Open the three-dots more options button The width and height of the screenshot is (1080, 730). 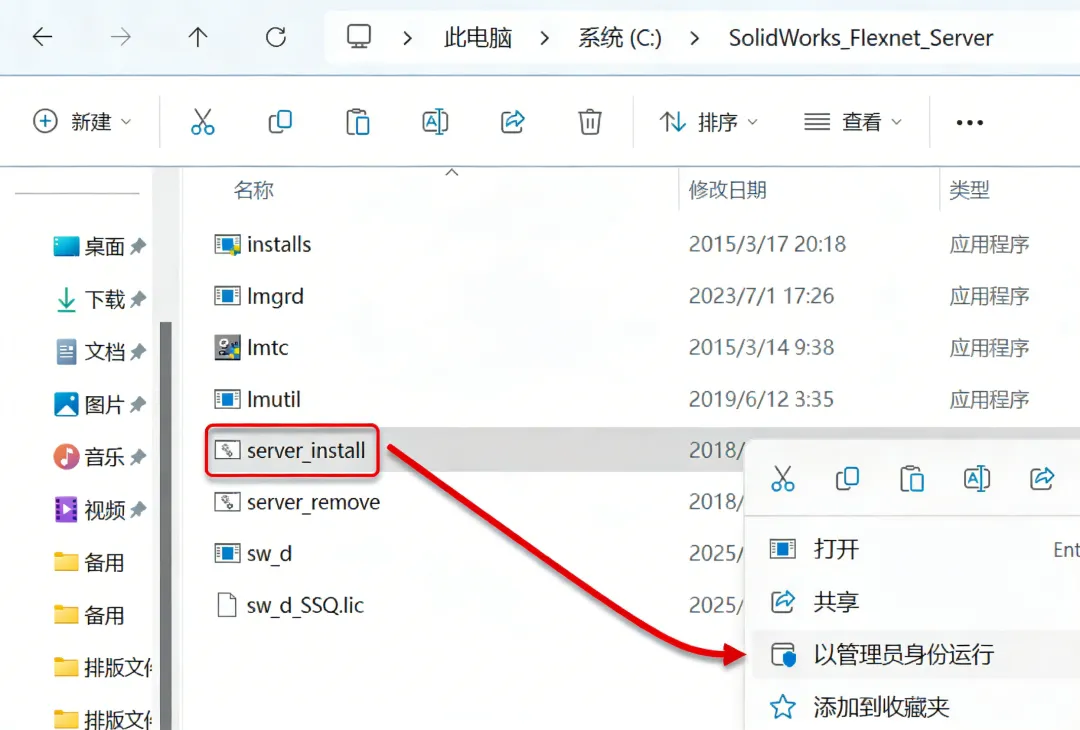(x=969, y=123)
